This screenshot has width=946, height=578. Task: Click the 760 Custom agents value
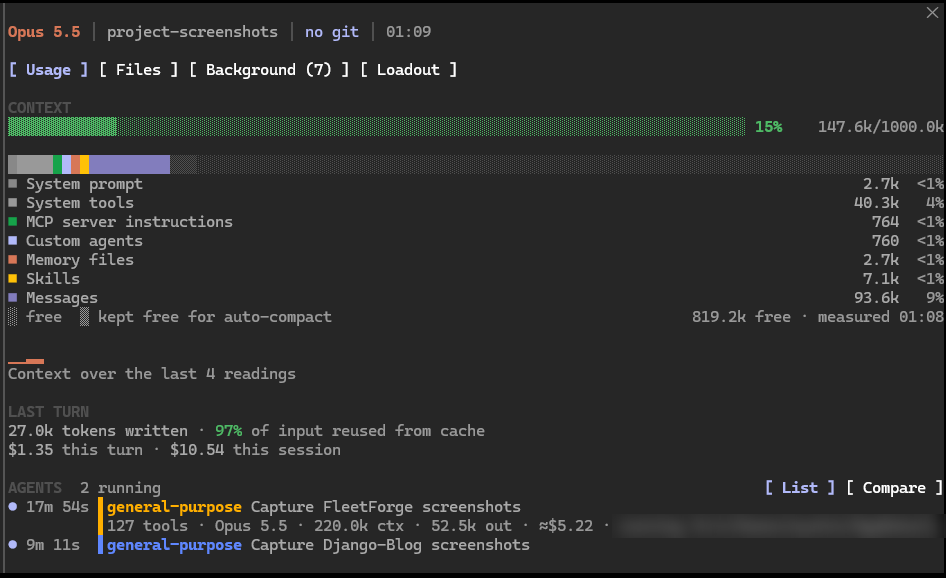tap(885, 241)
